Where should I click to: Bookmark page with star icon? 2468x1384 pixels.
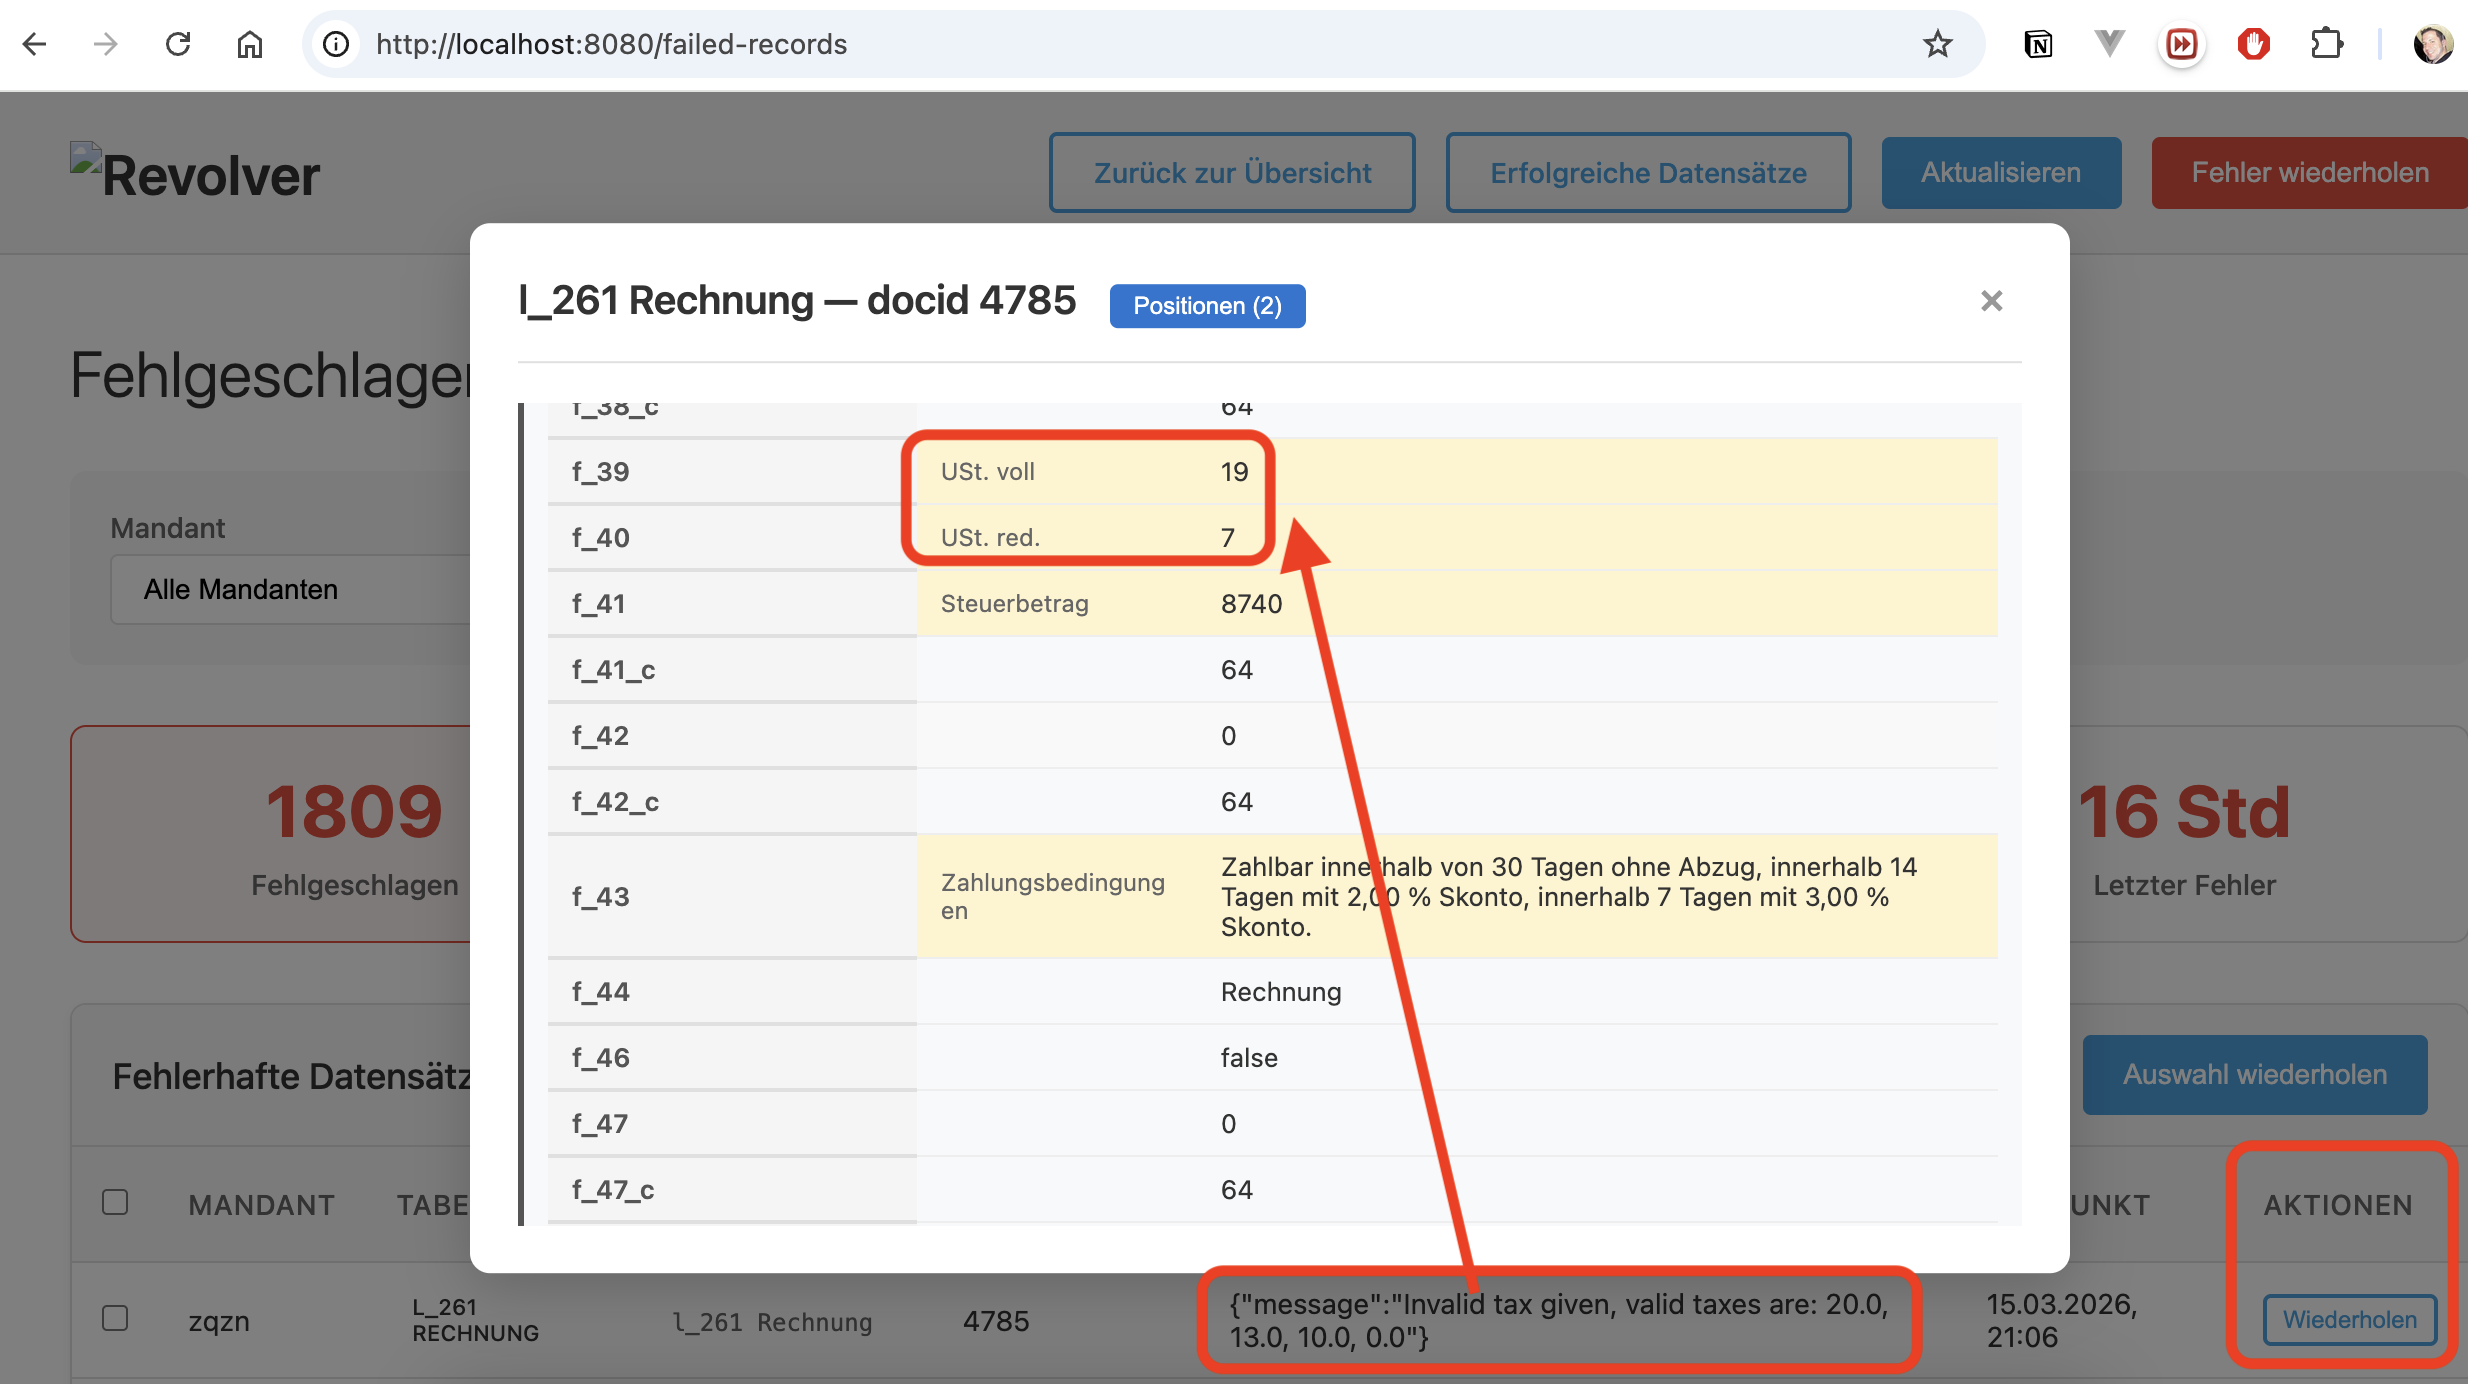[1937, 44]
